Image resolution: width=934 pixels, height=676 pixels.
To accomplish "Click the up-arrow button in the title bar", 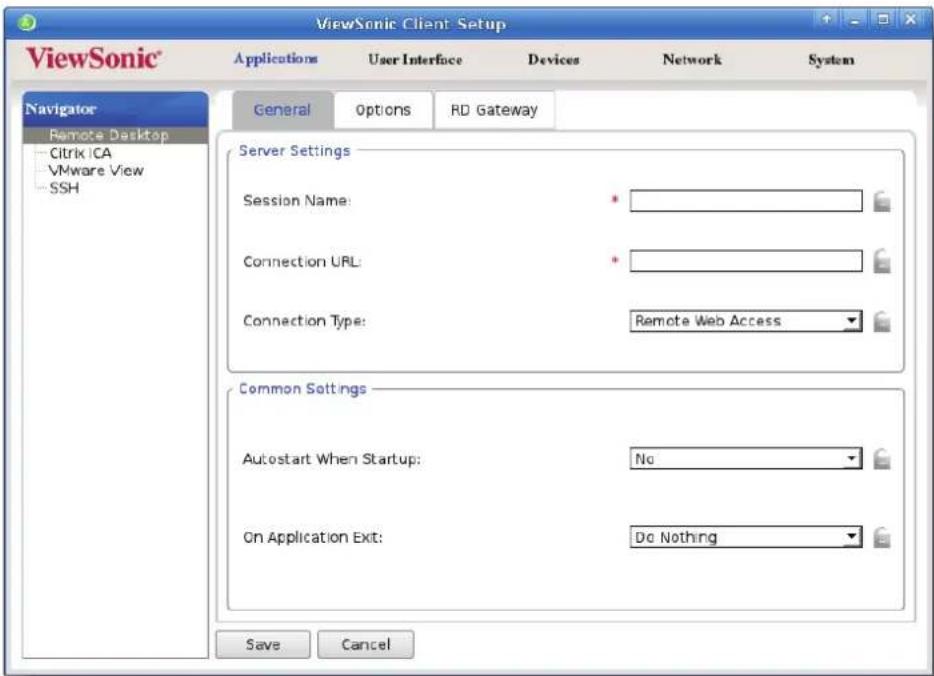I will (826, 20).
